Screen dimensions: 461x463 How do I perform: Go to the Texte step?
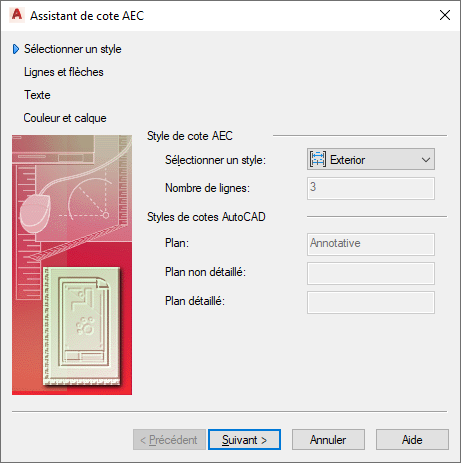click(x=37, y=95)
